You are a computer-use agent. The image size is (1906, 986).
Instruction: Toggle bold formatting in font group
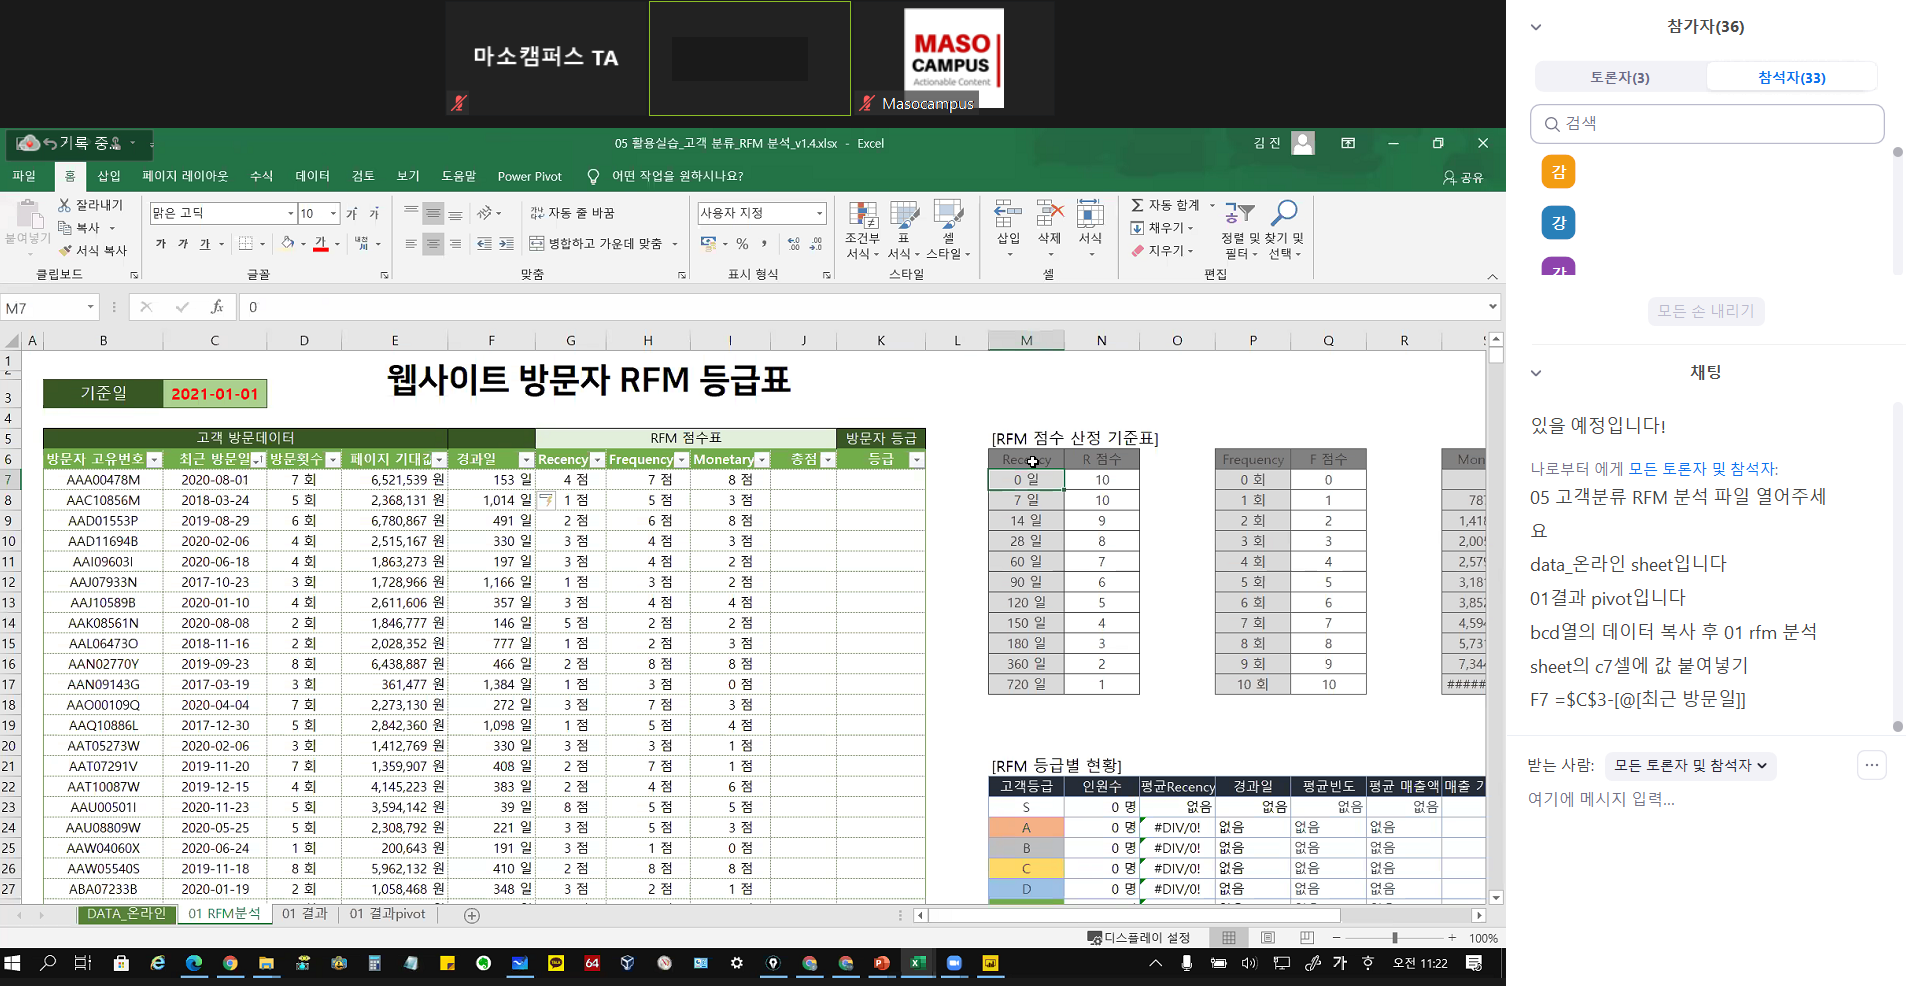click(161, 243)
